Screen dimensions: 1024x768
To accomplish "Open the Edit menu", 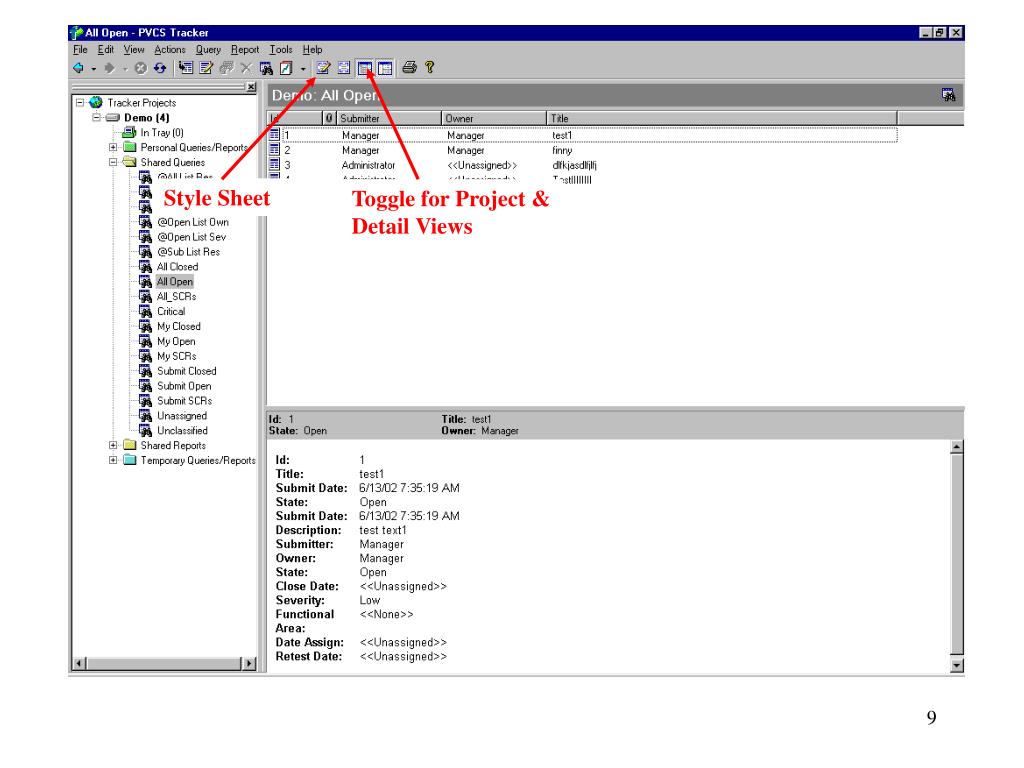I will [x=106, y=50].
